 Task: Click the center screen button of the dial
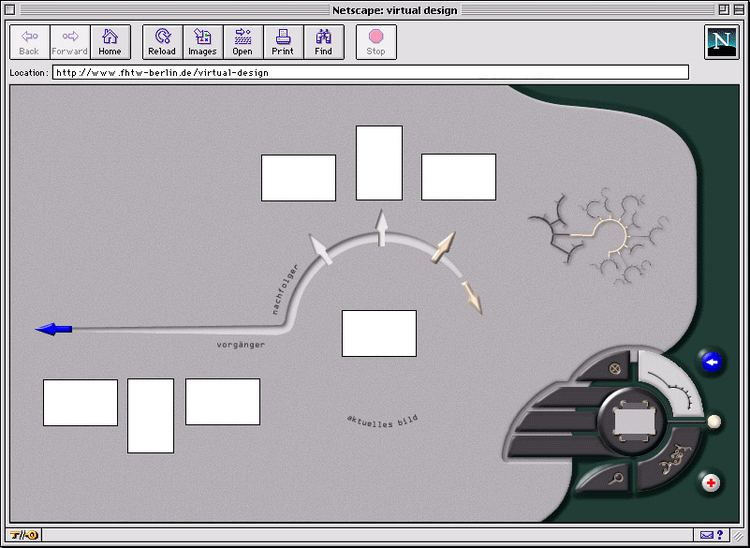(633, 422)
